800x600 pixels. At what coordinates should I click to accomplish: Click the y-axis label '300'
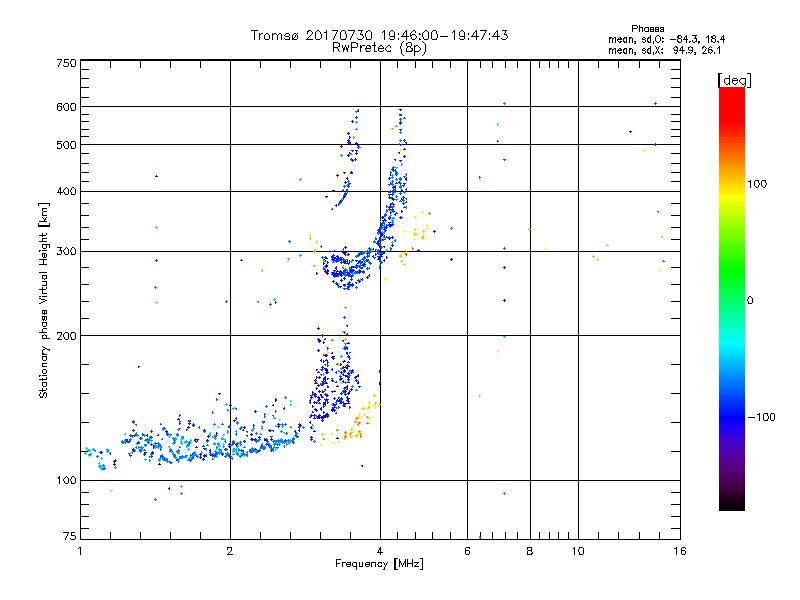66,252
